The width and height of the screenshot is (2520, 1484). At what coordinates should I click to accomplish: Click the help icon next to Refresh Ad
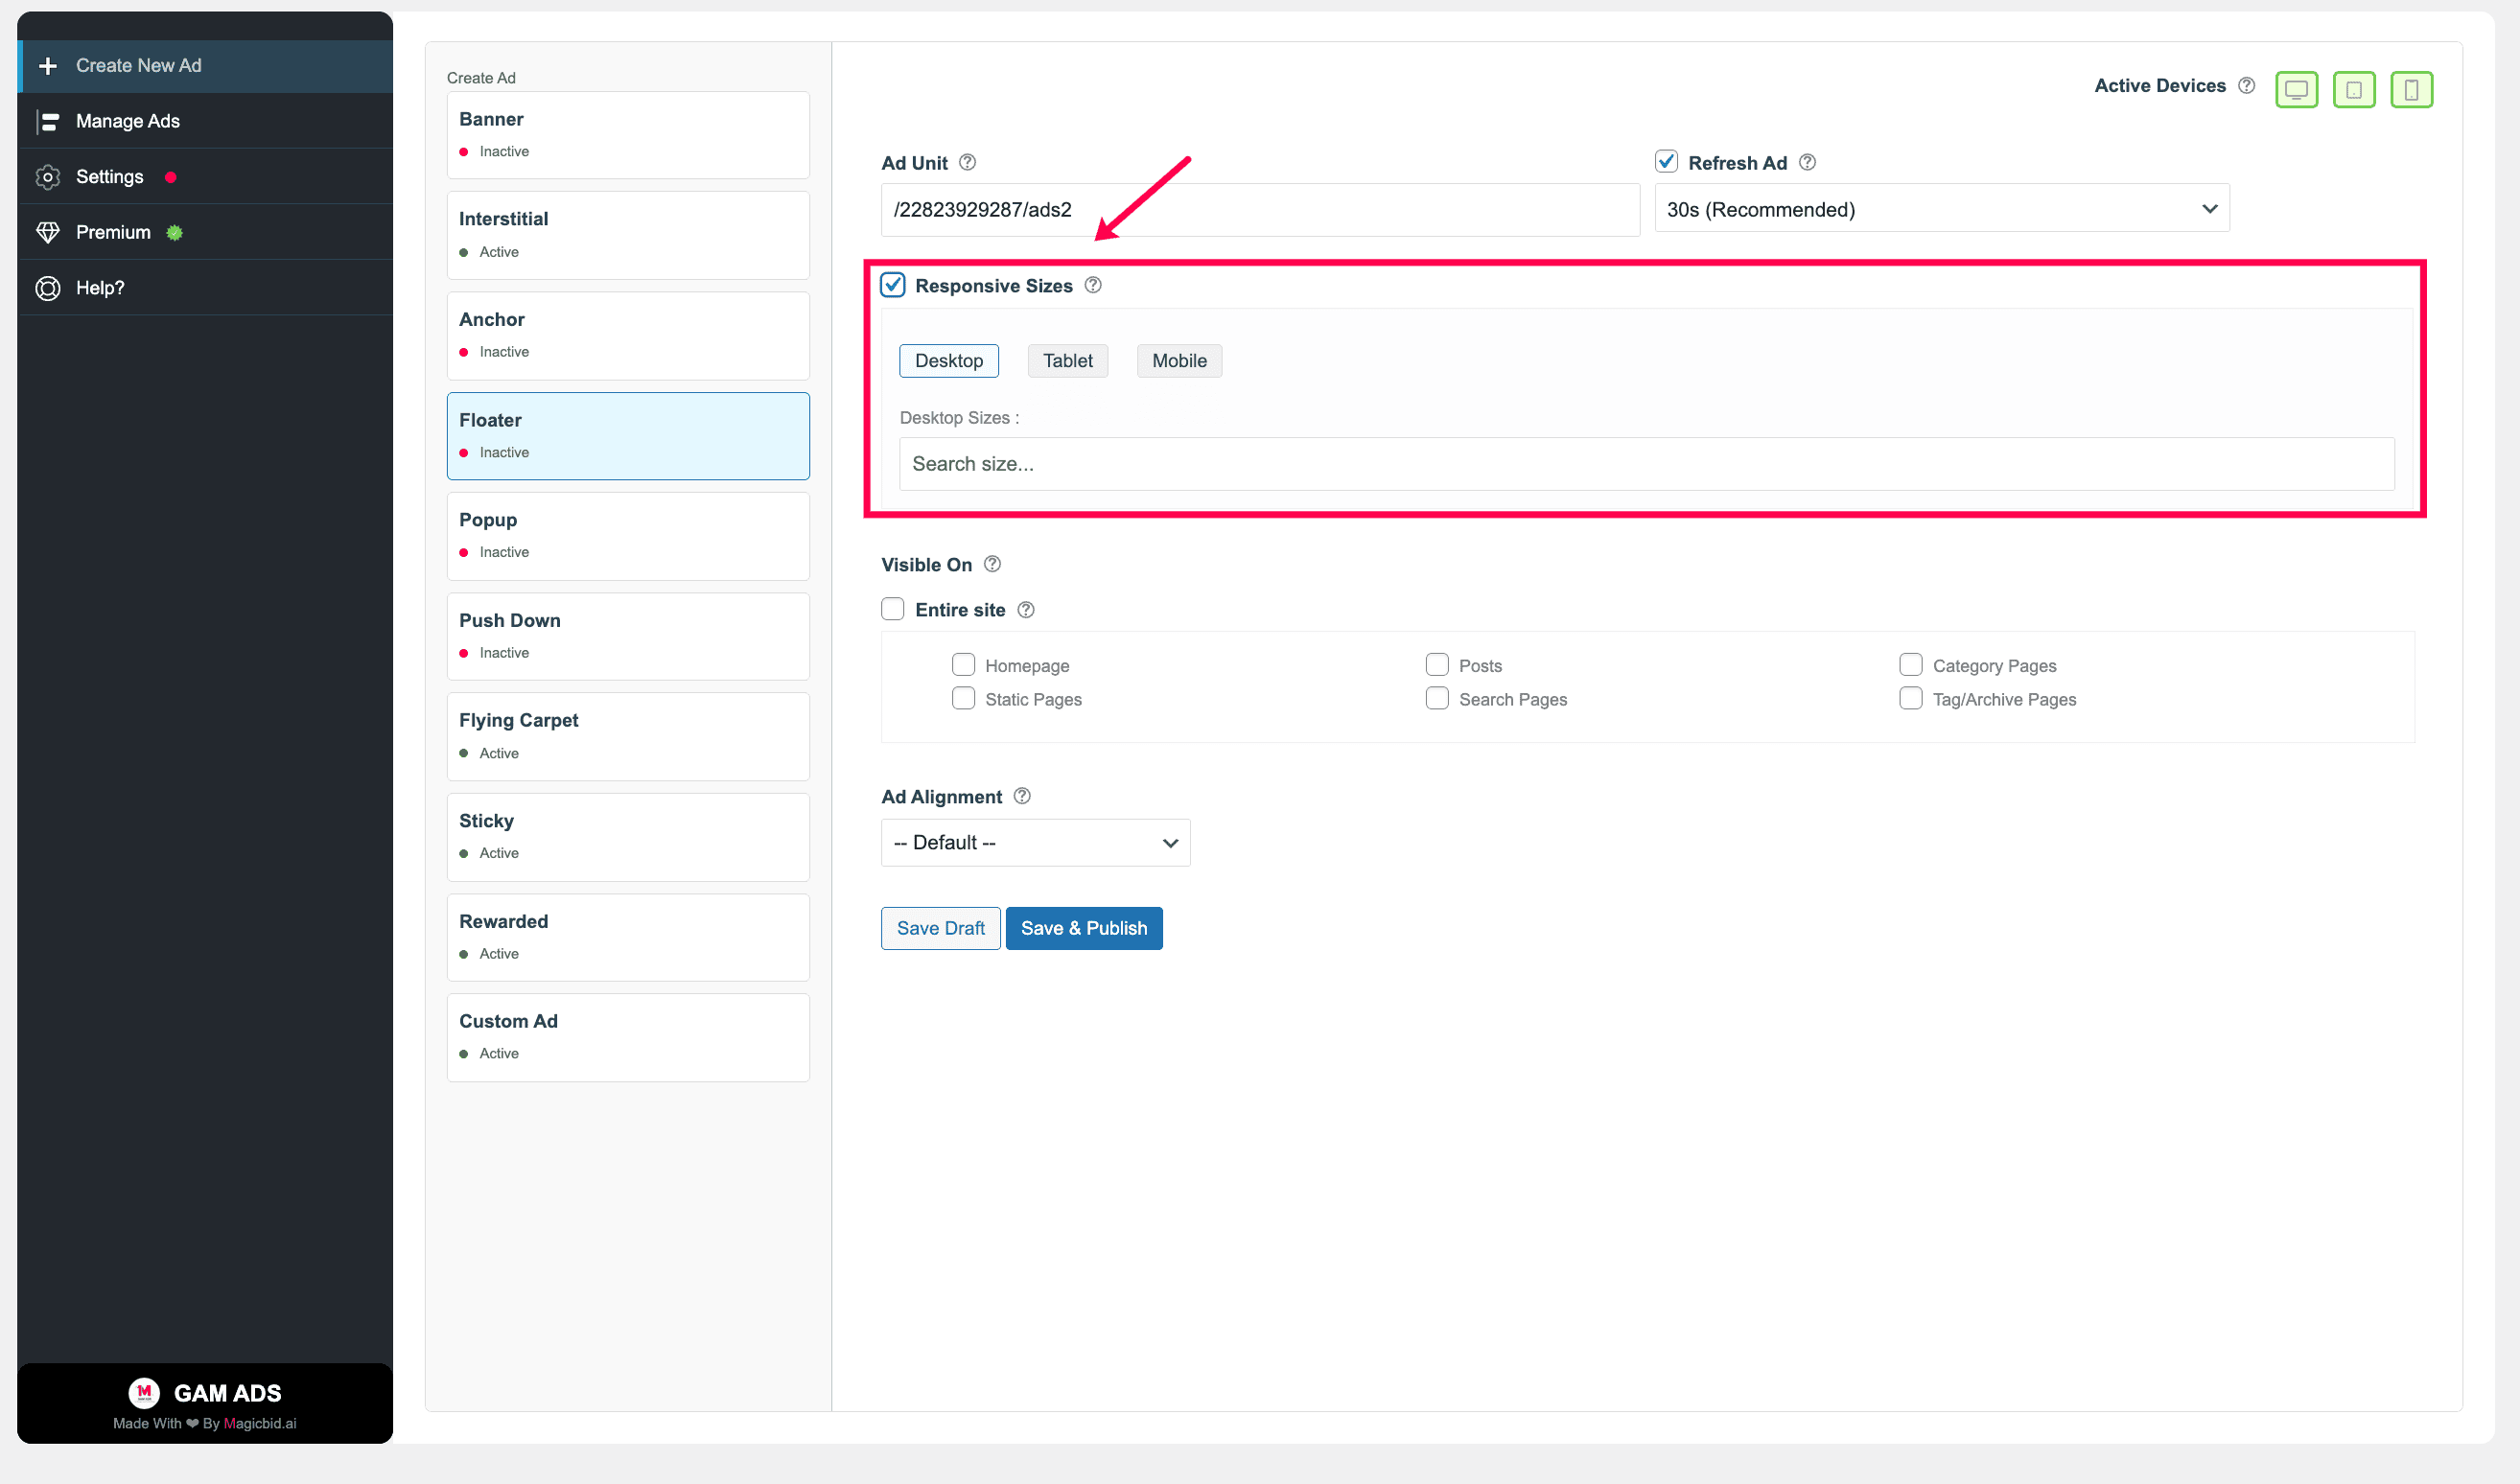tap(1807, 162)
